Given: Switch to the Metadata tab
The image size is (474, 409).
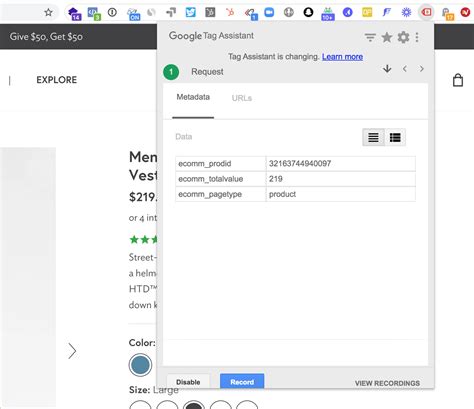Looking at the screenshot, I should coord(193,97).
